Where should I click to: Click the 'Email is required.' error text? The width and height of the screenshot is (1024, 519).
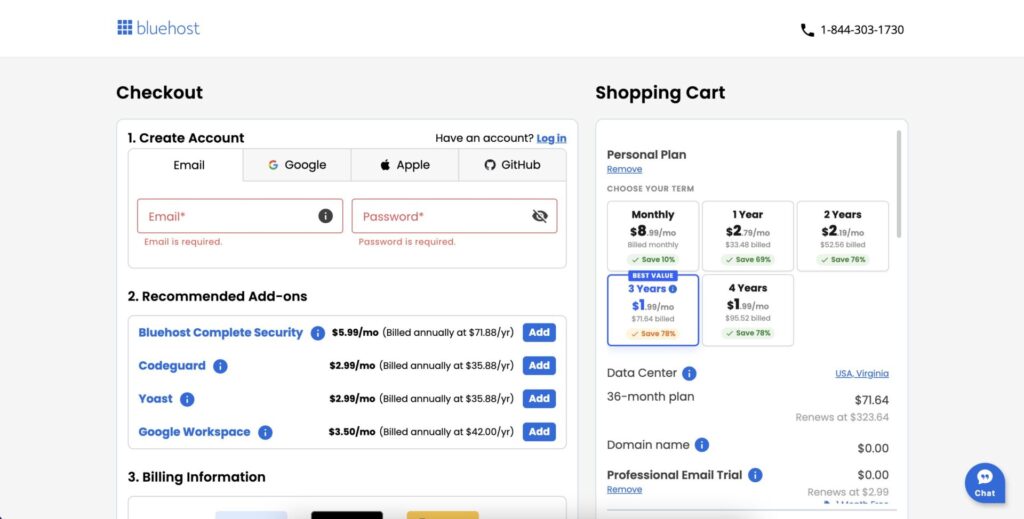tap(183, 242)
